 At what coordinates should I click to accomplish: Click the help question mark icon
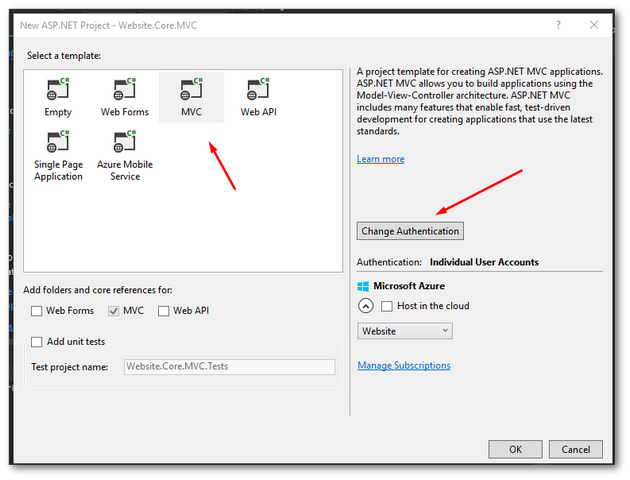coord(557,23)
